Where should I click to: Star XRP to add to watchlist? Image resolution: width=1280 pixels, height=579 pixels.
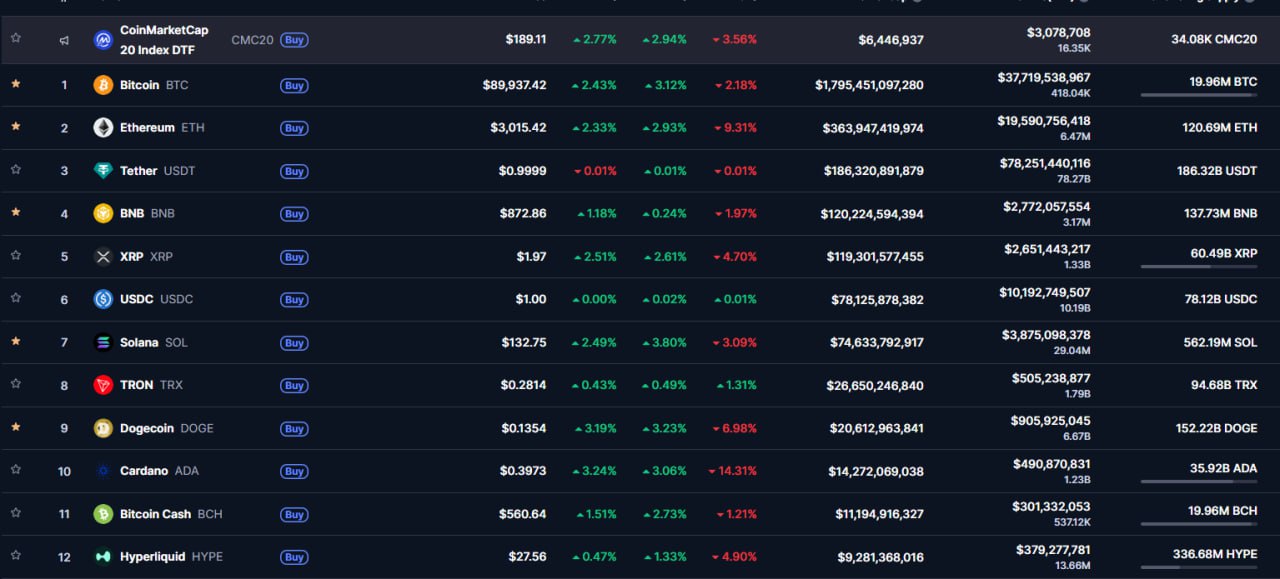(16, 256)
